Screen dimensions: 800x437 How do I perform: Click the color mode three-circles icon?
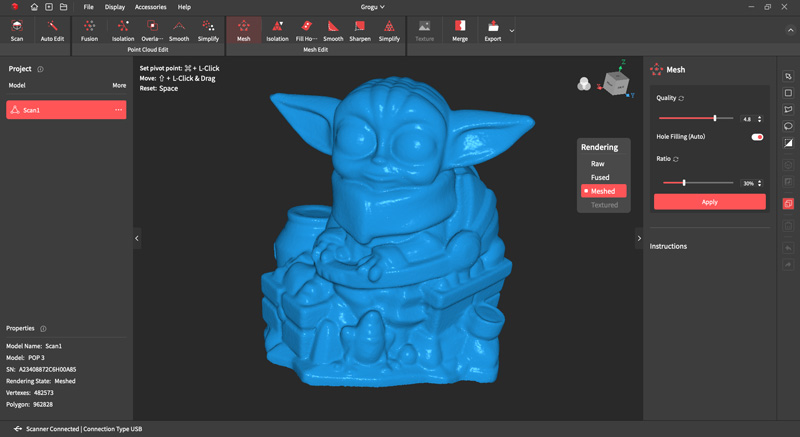point(584,84)
